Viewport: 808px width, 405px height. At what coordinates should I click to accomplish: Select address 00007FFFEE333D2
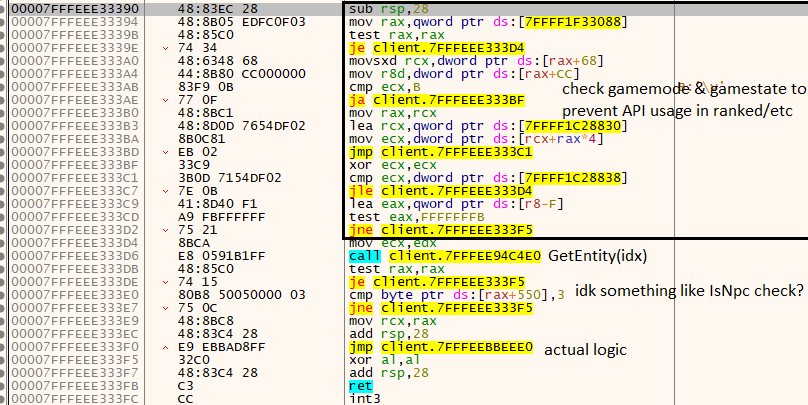point(75,230)
